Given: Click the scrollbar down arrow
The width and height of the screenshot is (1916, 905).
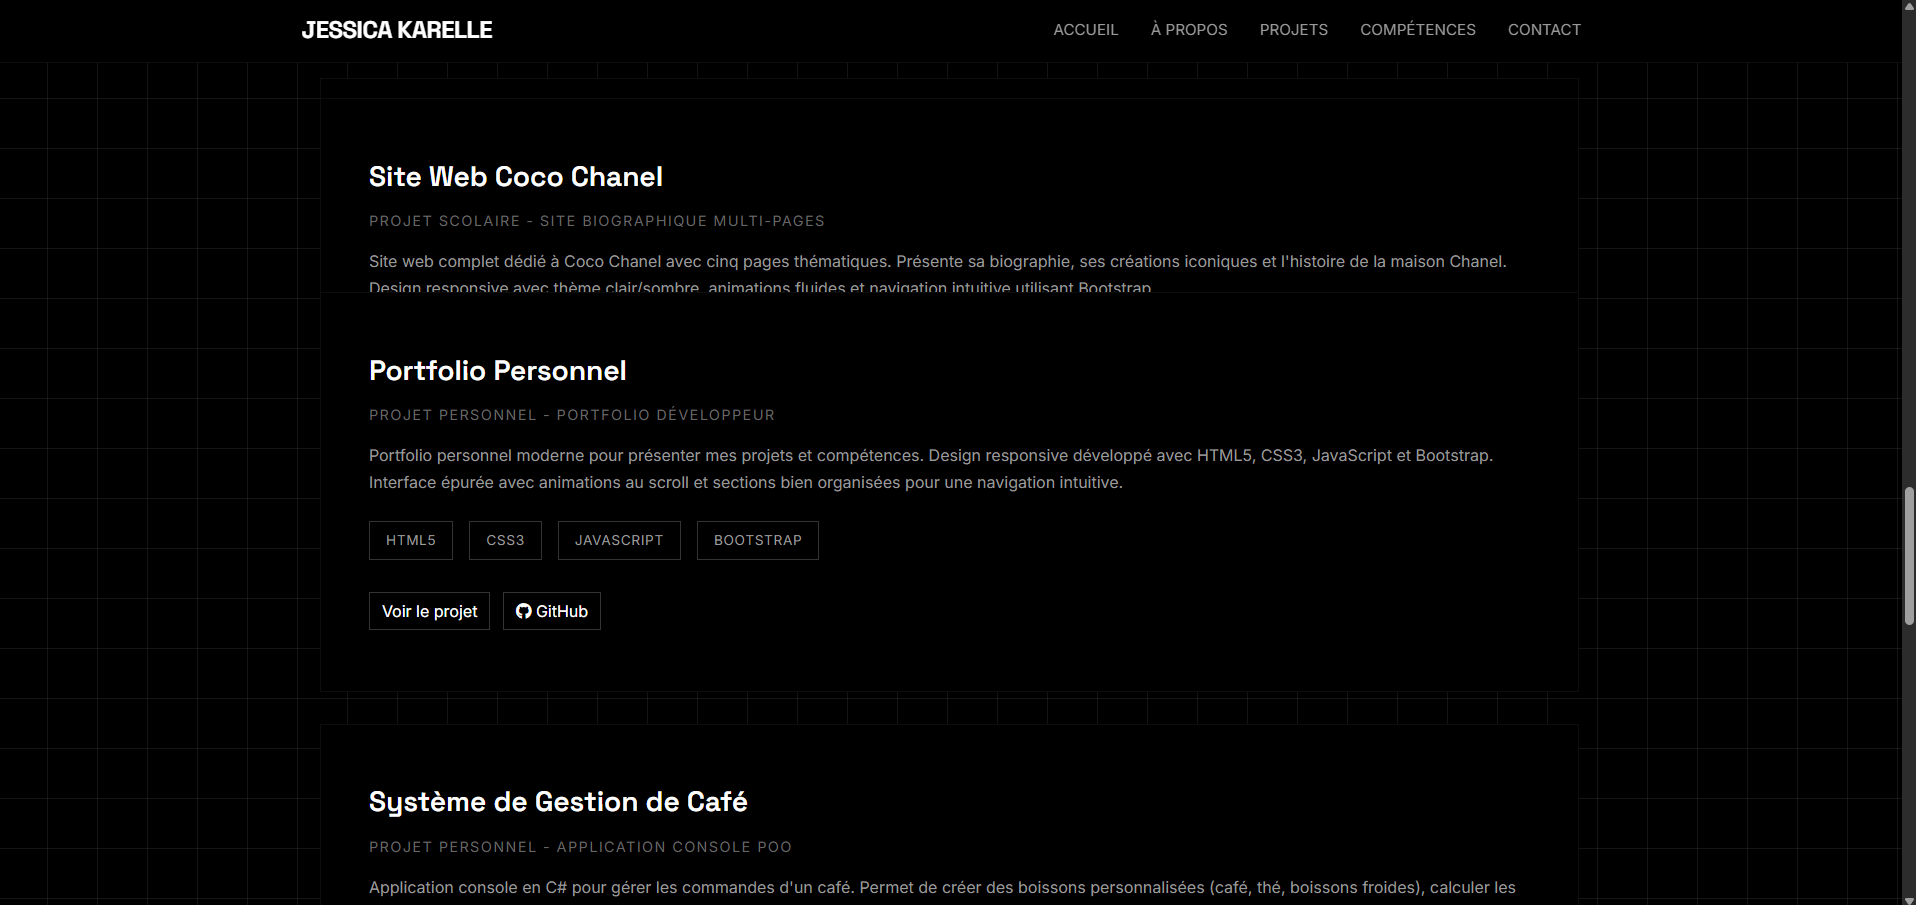Looking at the screenshot, I should [1908, 898].
